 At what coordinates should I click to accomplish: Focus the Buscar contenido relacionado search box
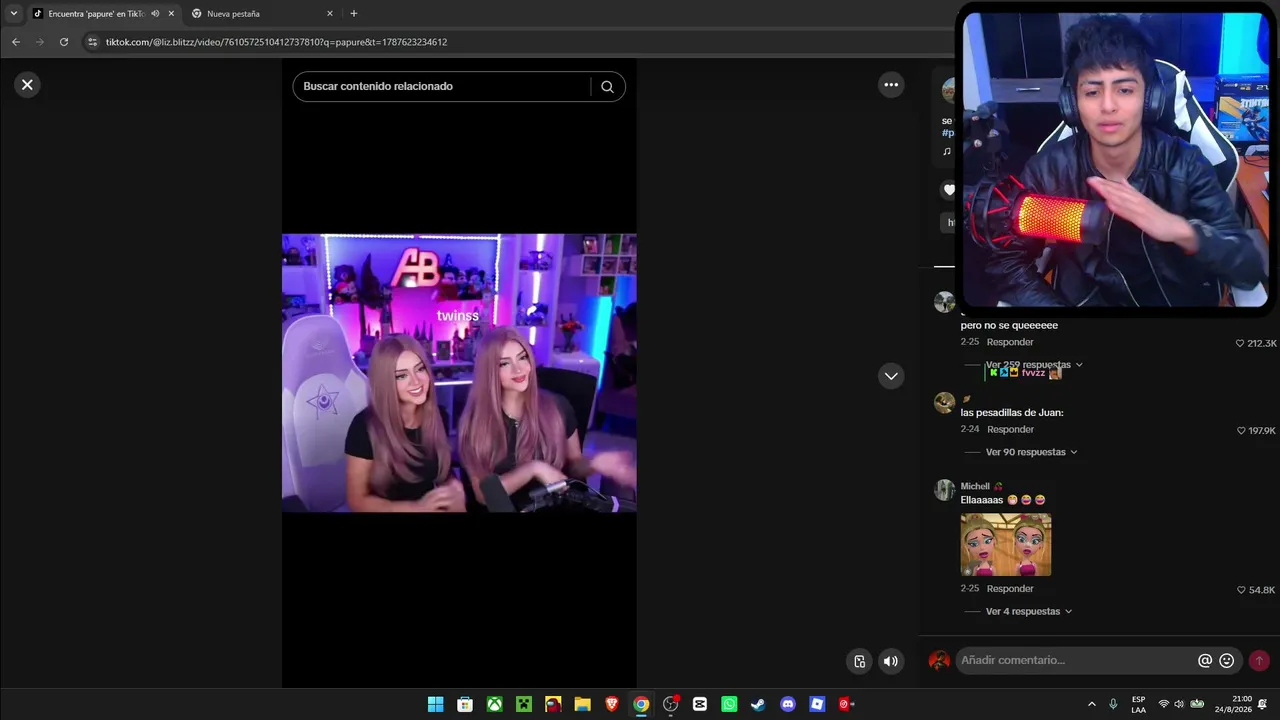pos(445,87)
